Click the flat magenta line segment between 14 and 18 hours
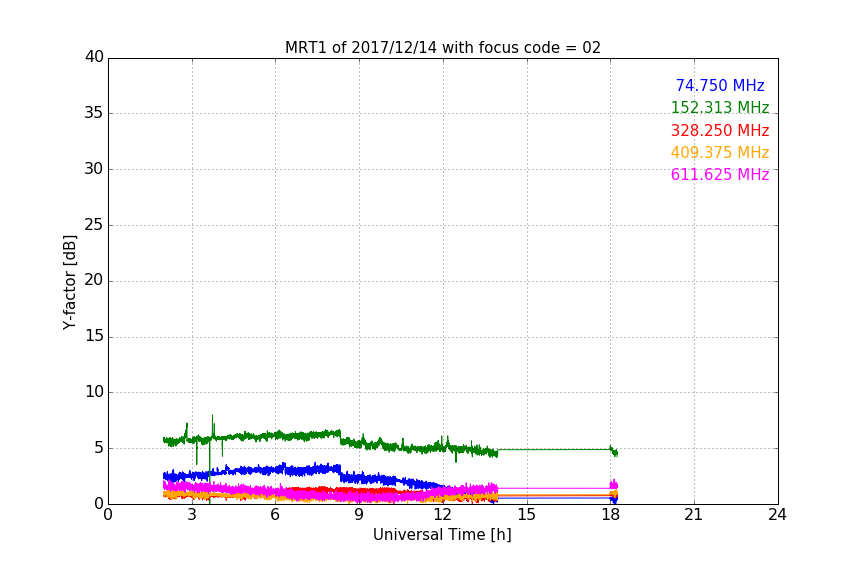Viewport: 864px width, 576px height. (x=554, y=488)
